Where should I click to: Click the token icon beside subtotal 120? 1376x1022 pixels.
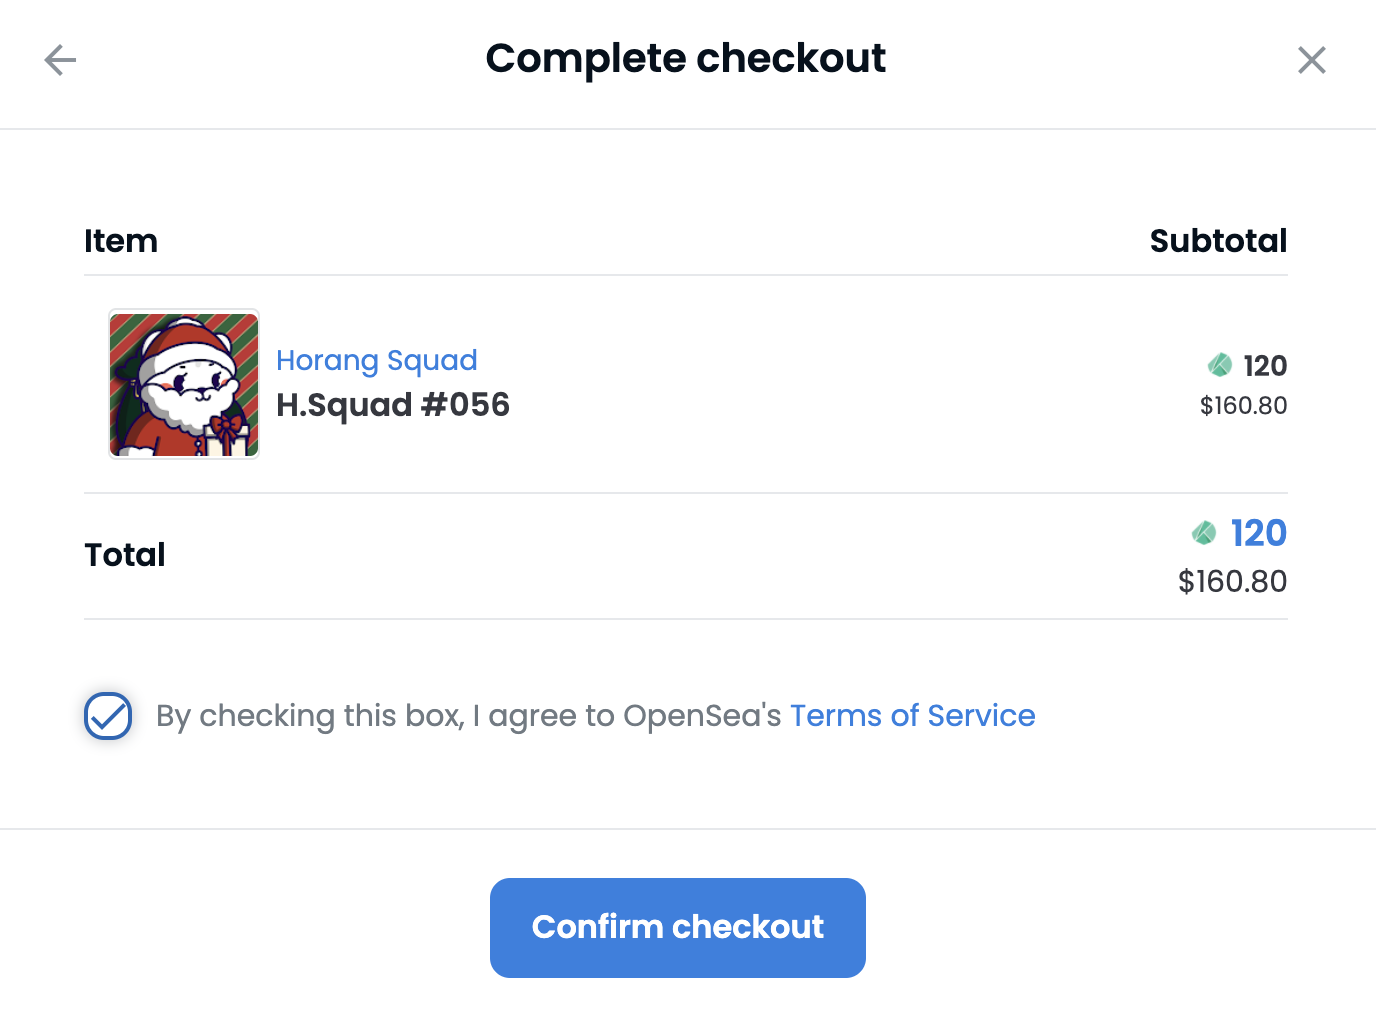point(1220,365)
